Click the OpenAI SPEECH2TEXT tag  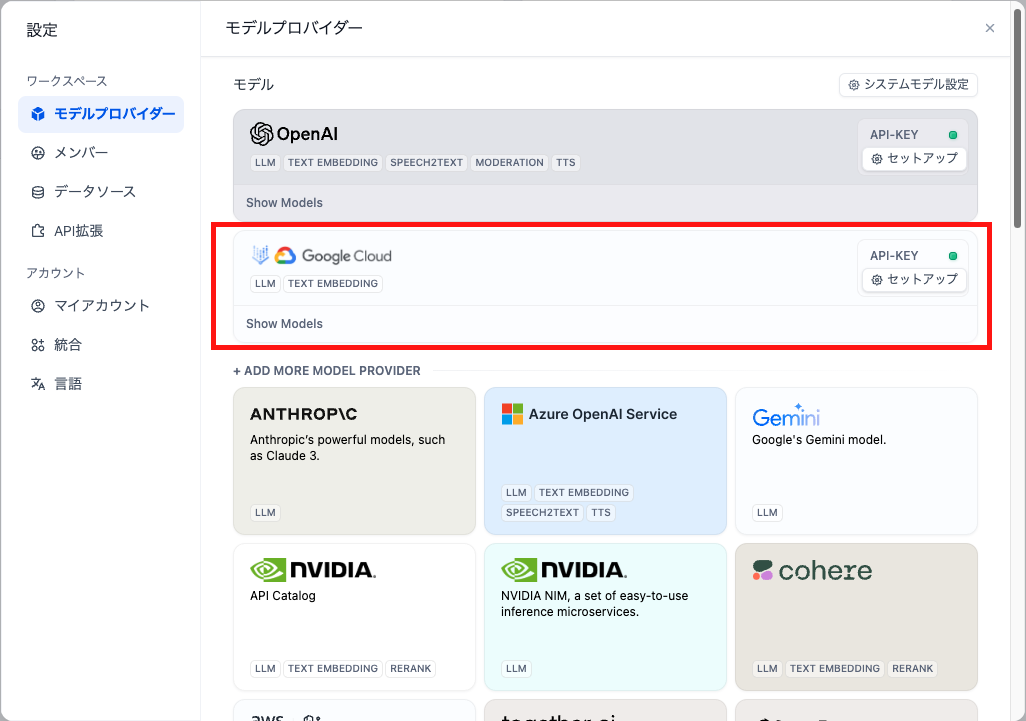tap(427, 163)
